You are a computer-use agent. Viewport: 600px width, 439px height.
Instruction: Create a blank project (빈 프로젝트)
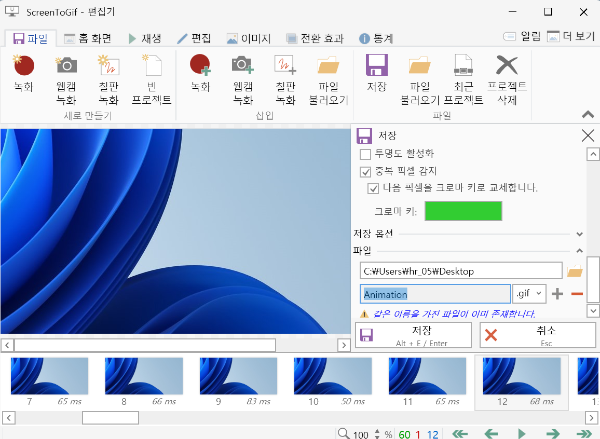tap(152, 80)
